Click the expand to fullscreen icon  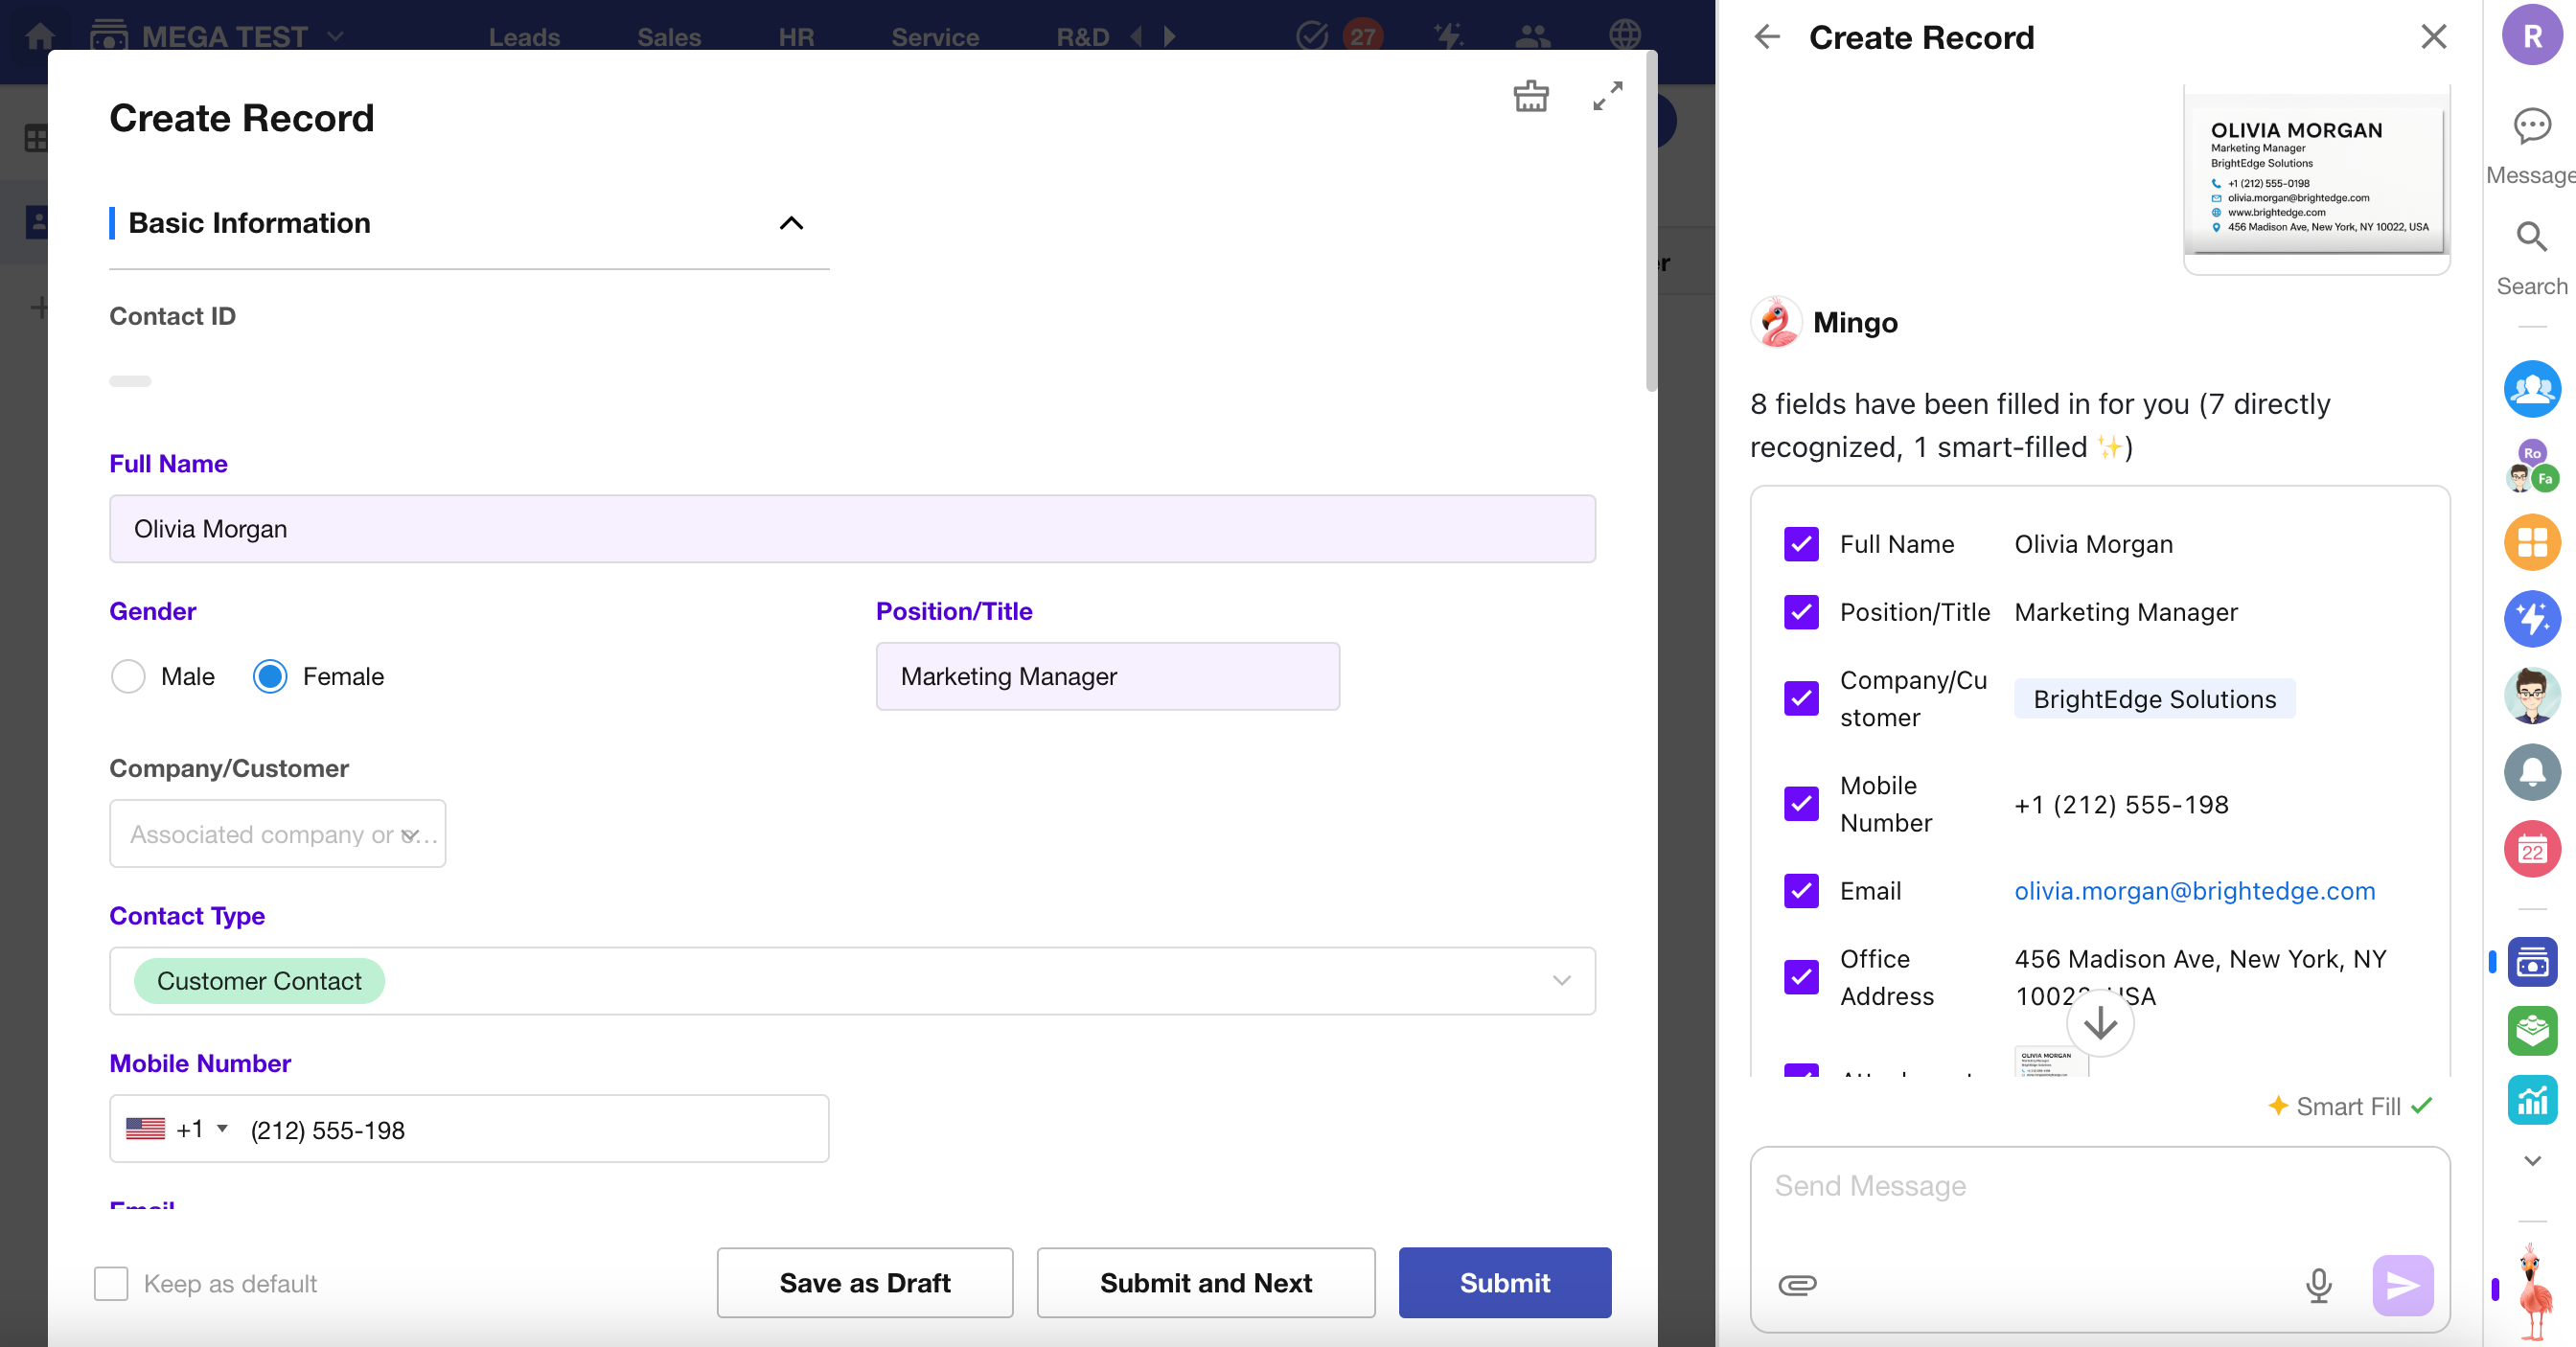[1607, 96]
